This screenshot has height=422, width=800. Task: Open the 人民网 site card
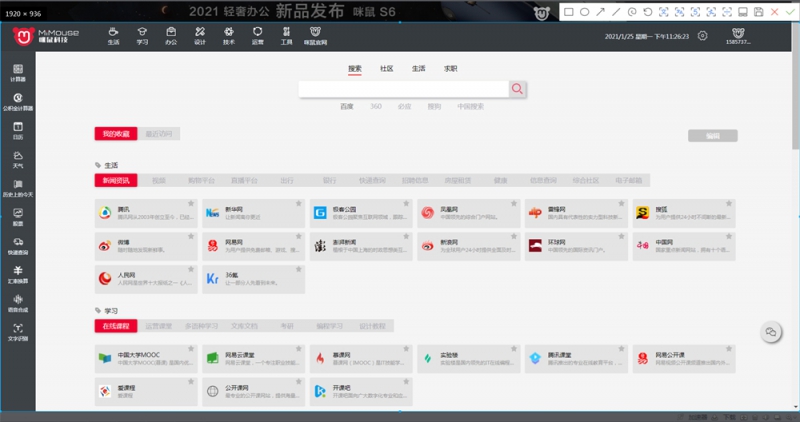coord(146,279)
